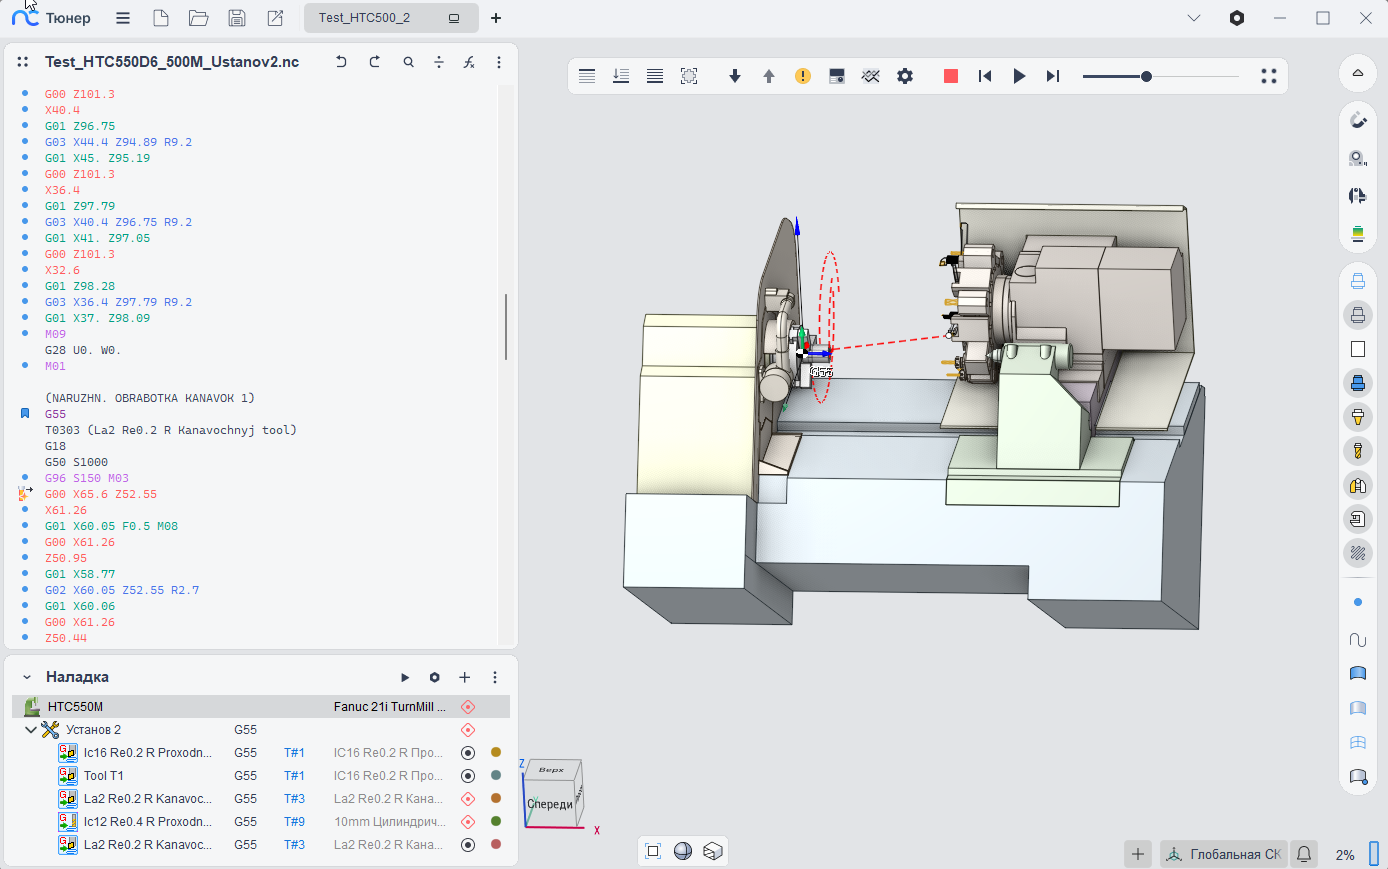Collapse the Установ 2 tree node
The image size is (1388, 869).
[31, 730]
